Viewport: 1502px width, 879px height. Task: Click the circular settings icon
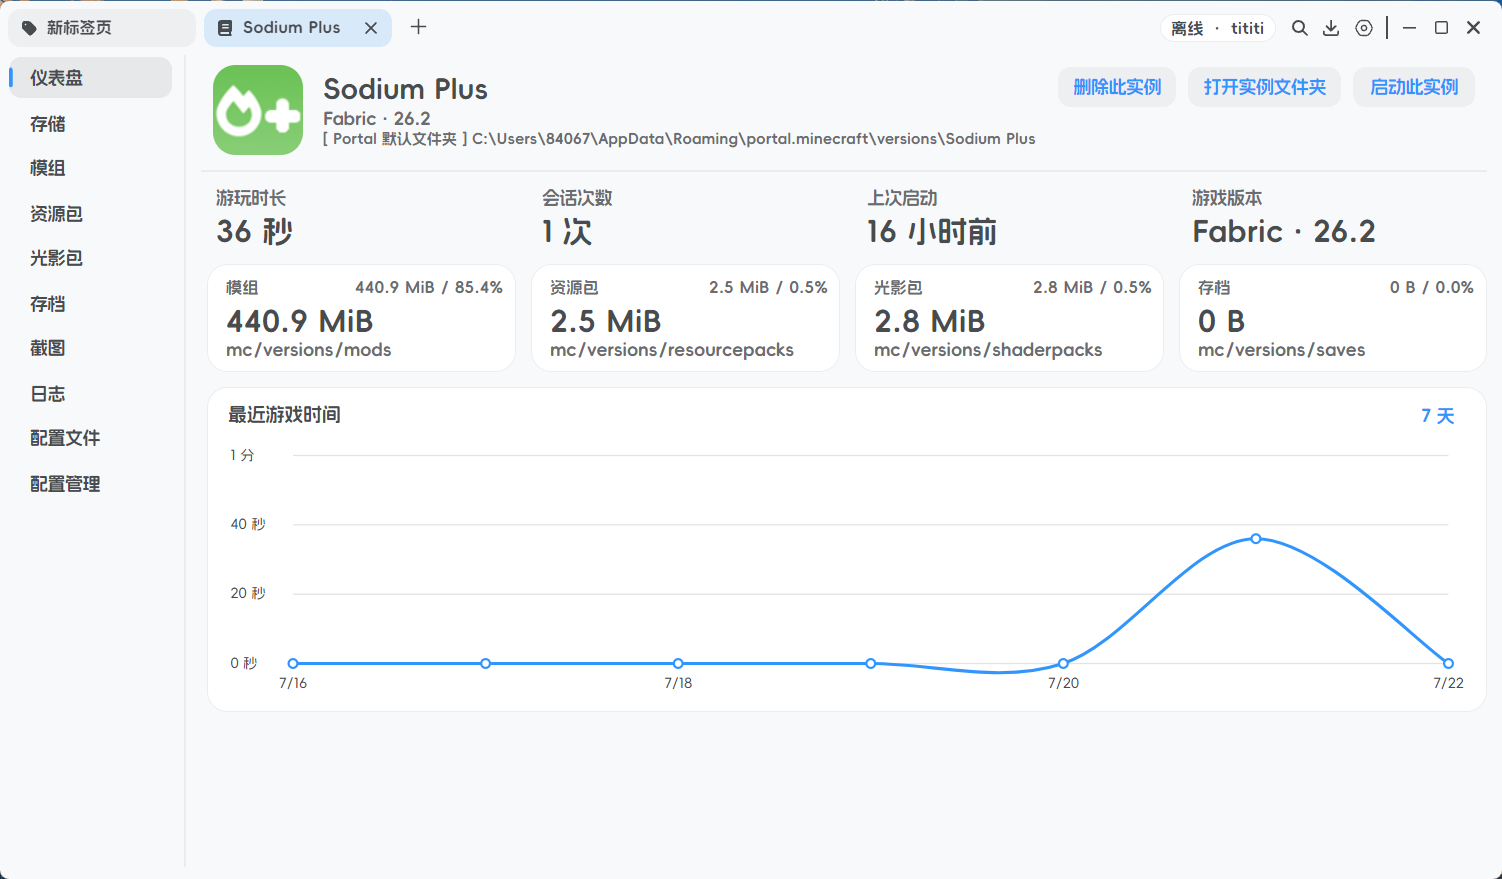pyautogui.click(x=1364, y=28)
